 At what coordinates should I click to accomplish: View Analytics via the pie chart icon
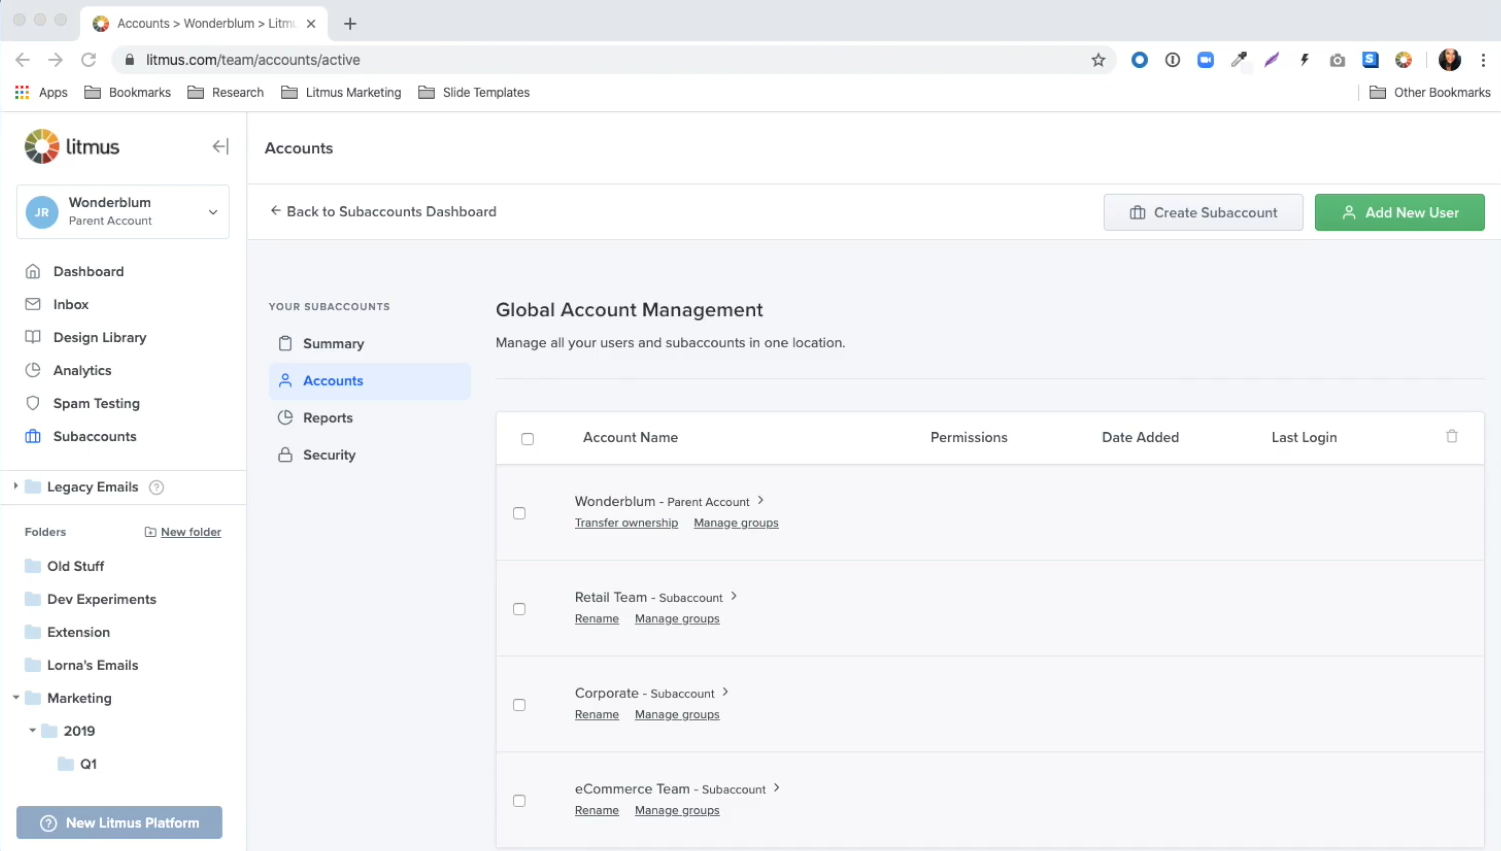tap(33, 370)
